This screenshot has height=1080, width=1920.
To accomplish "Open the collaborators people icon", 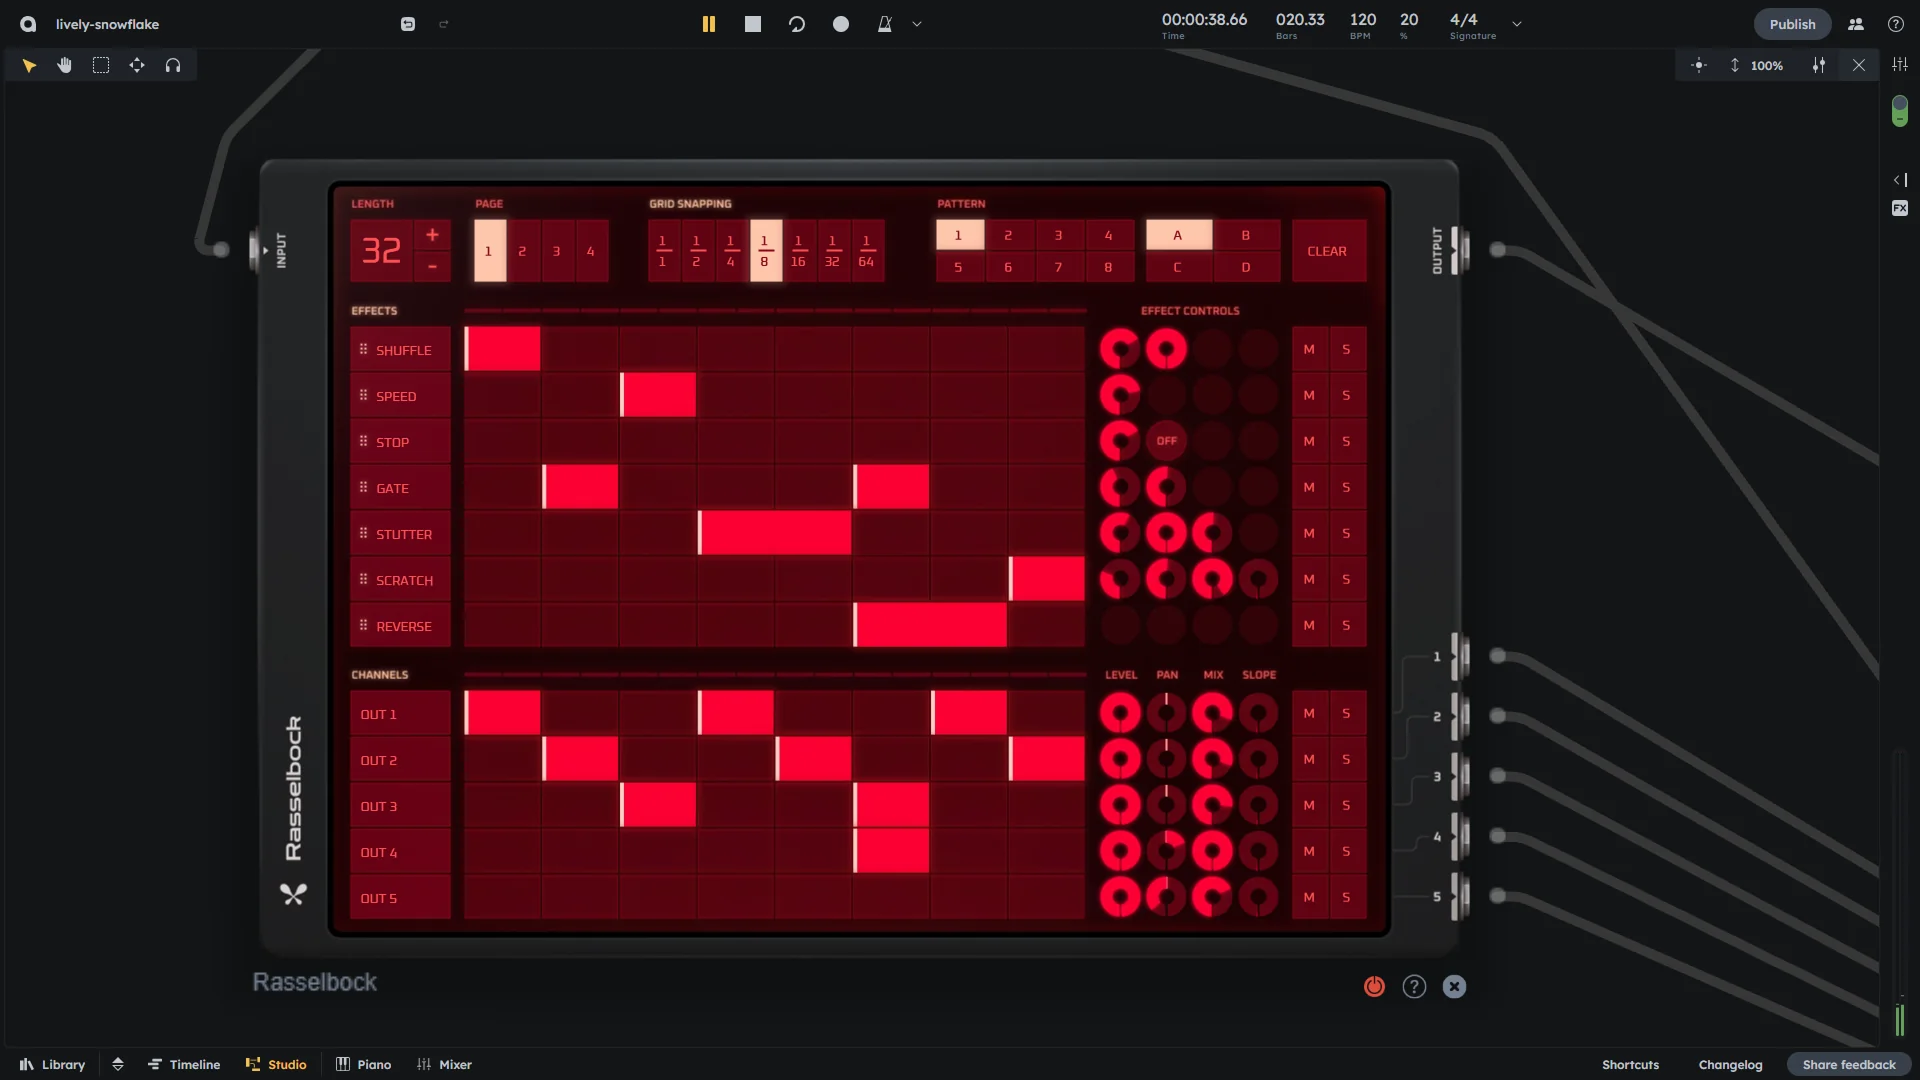I will [1856, 24].
